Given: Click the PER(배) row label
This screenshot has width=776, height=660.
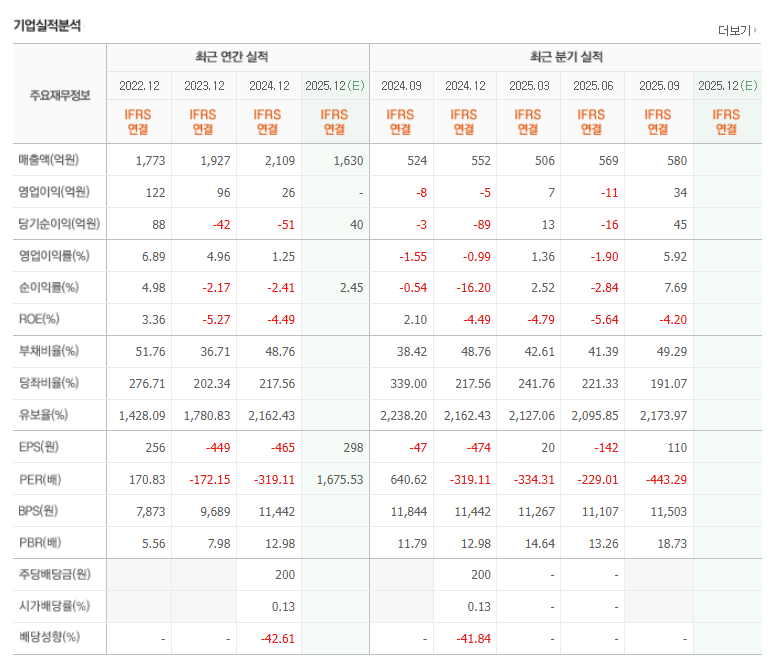Looking at the screenshot, I should pyautogui.click(x=40, y=479).
